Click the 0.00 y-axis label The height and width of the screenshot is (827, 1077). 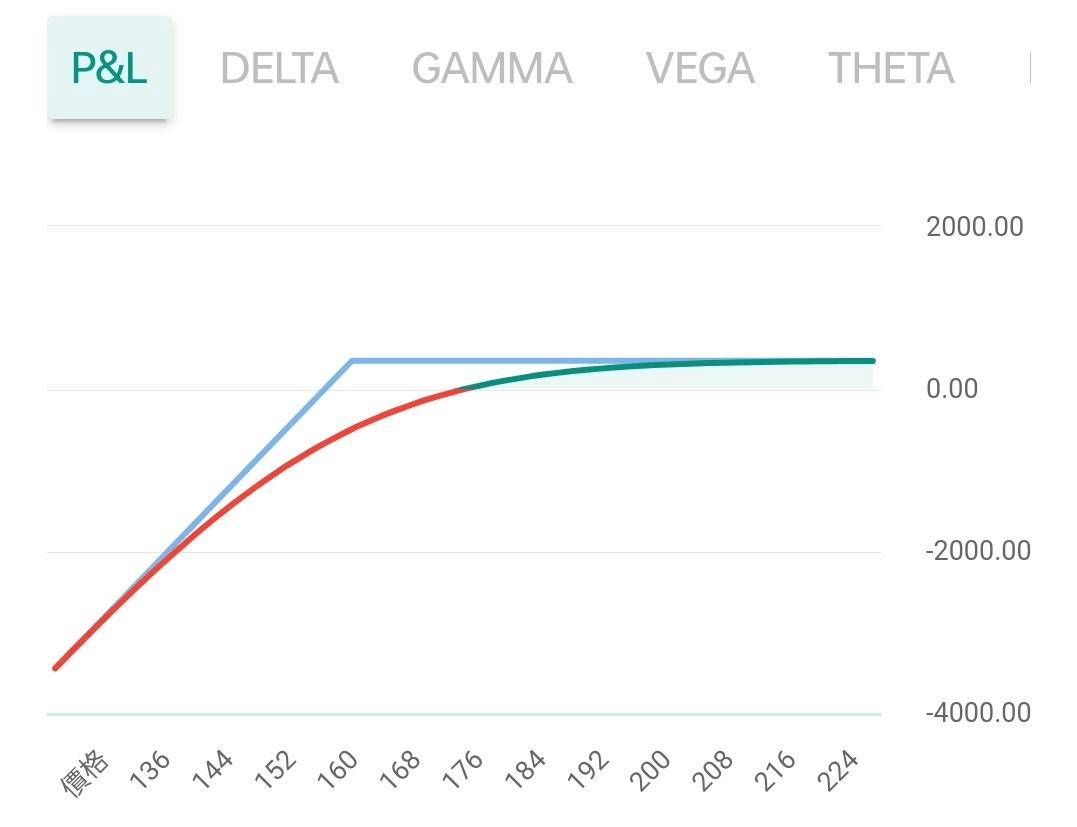click(951, 389)
